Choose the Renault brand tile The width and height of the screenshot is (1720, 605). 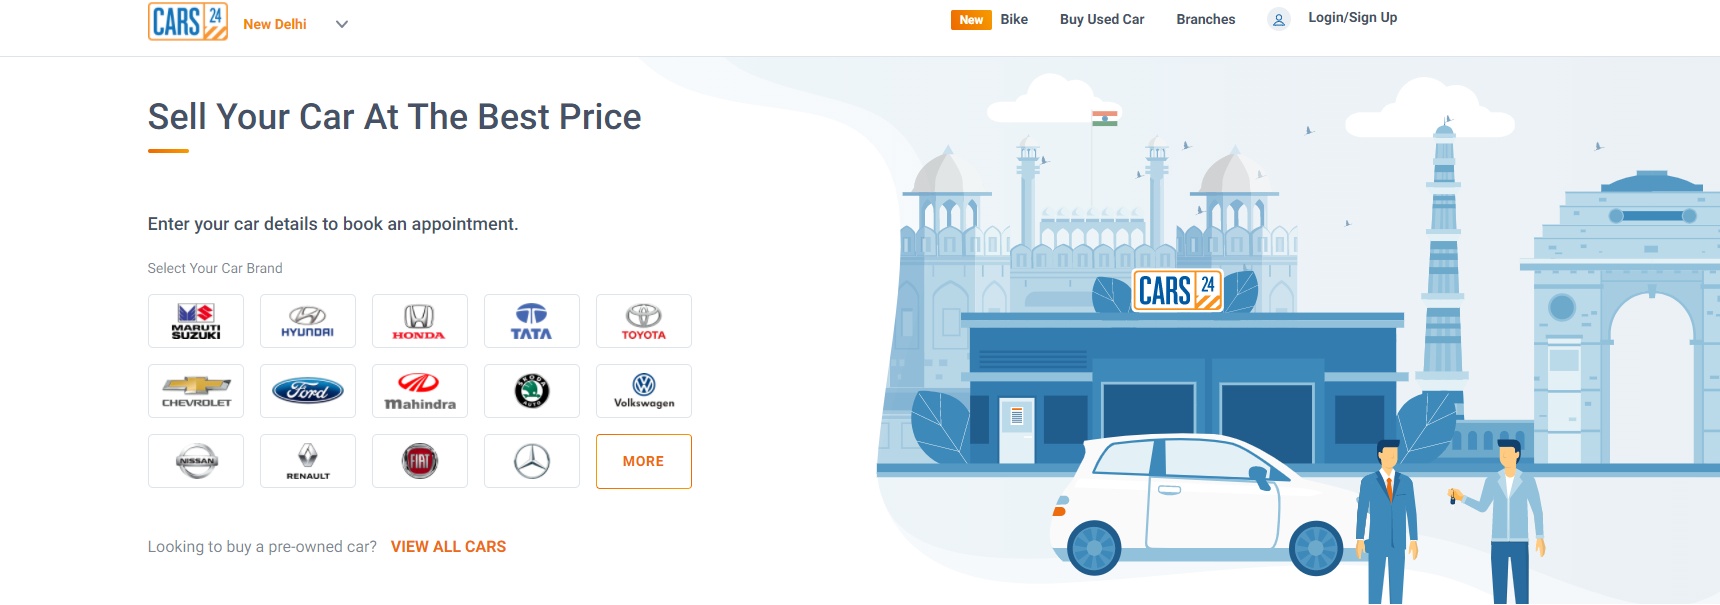[x=308, y=461]
